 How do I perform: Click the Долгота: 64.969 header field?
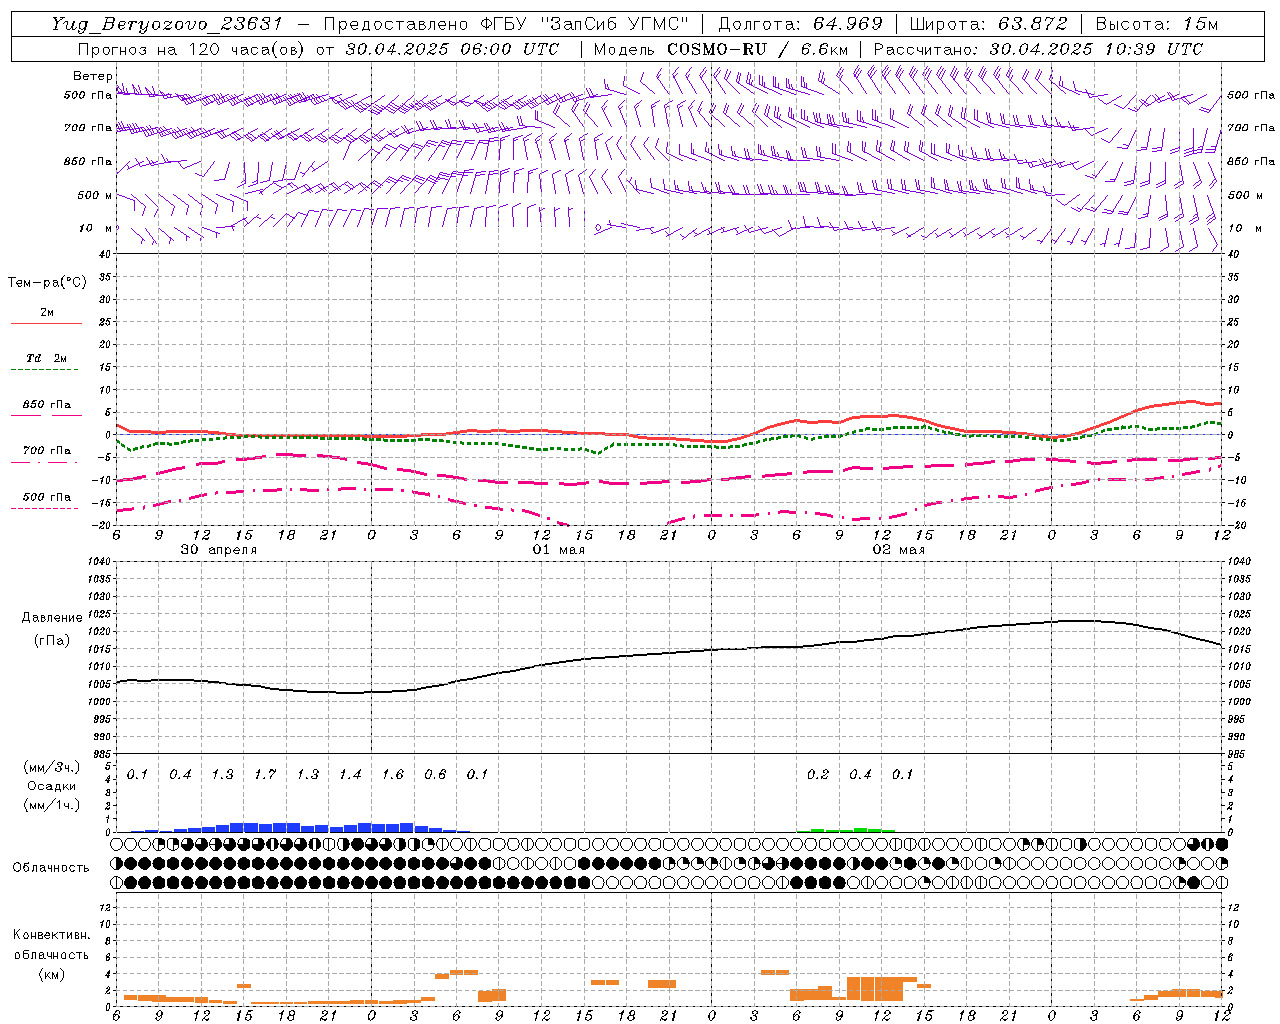[800, 24]
